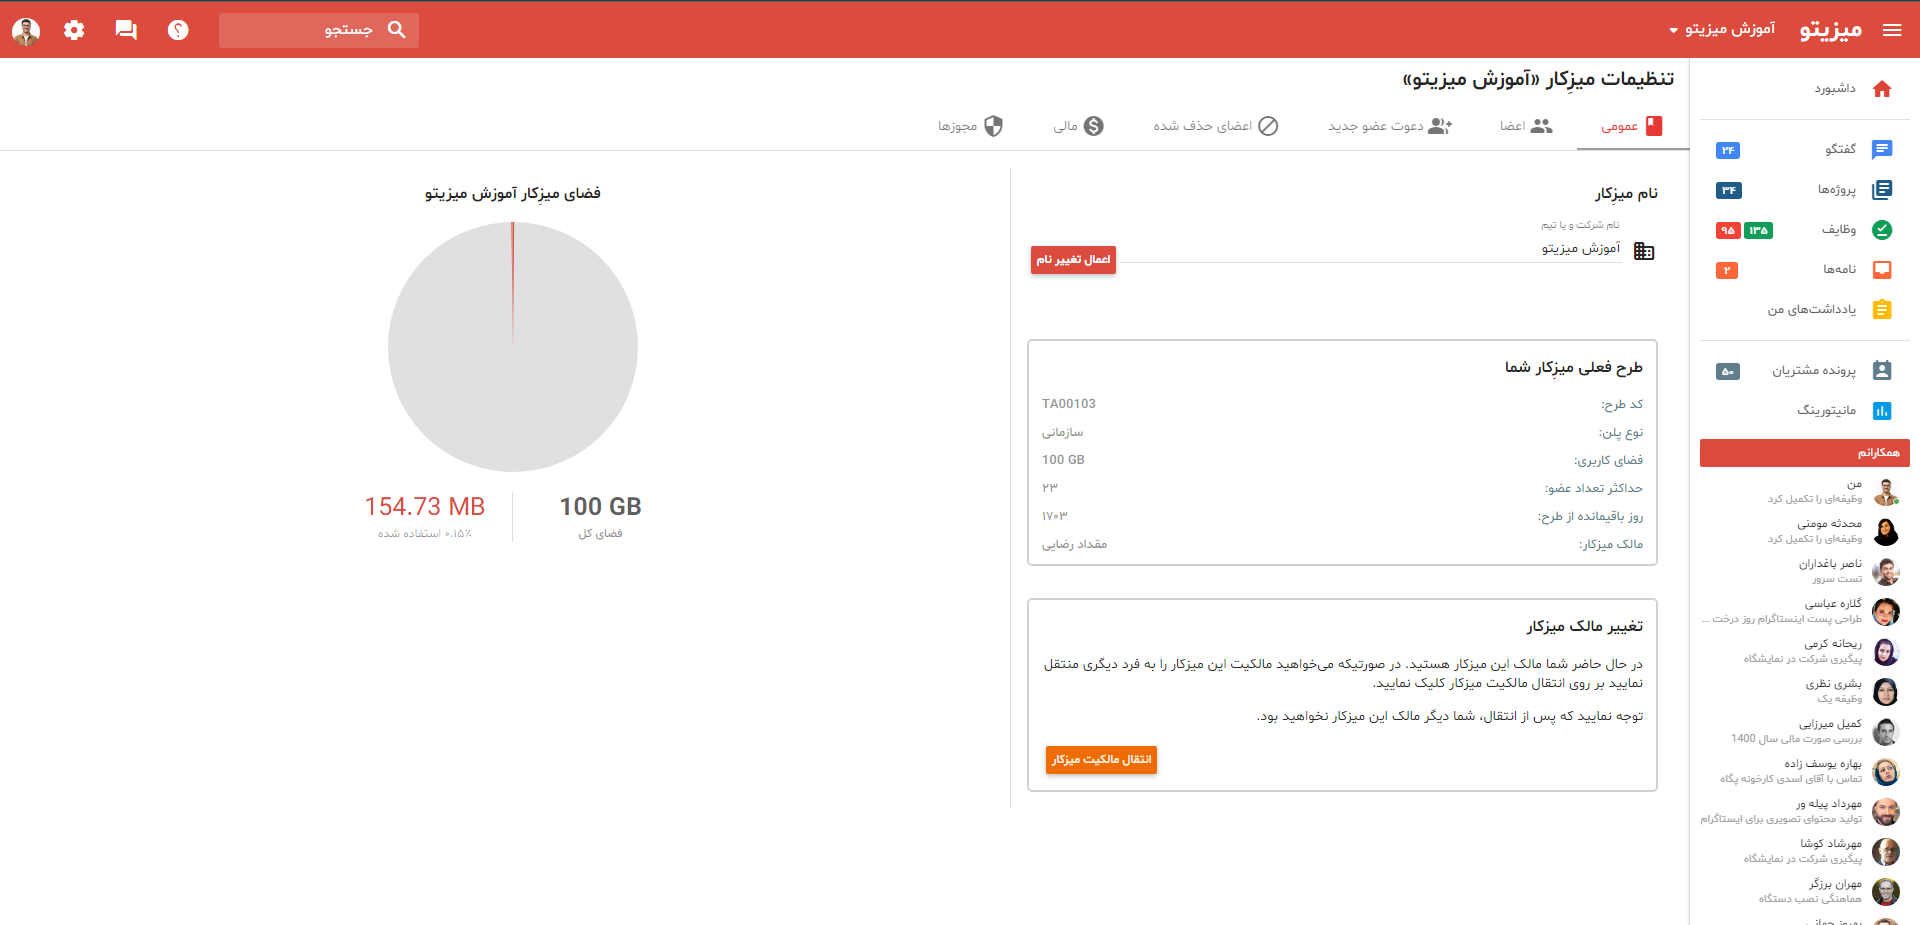Select coworker ناصر باغاران
The image size is (1920, 925).
point(1804,571)
